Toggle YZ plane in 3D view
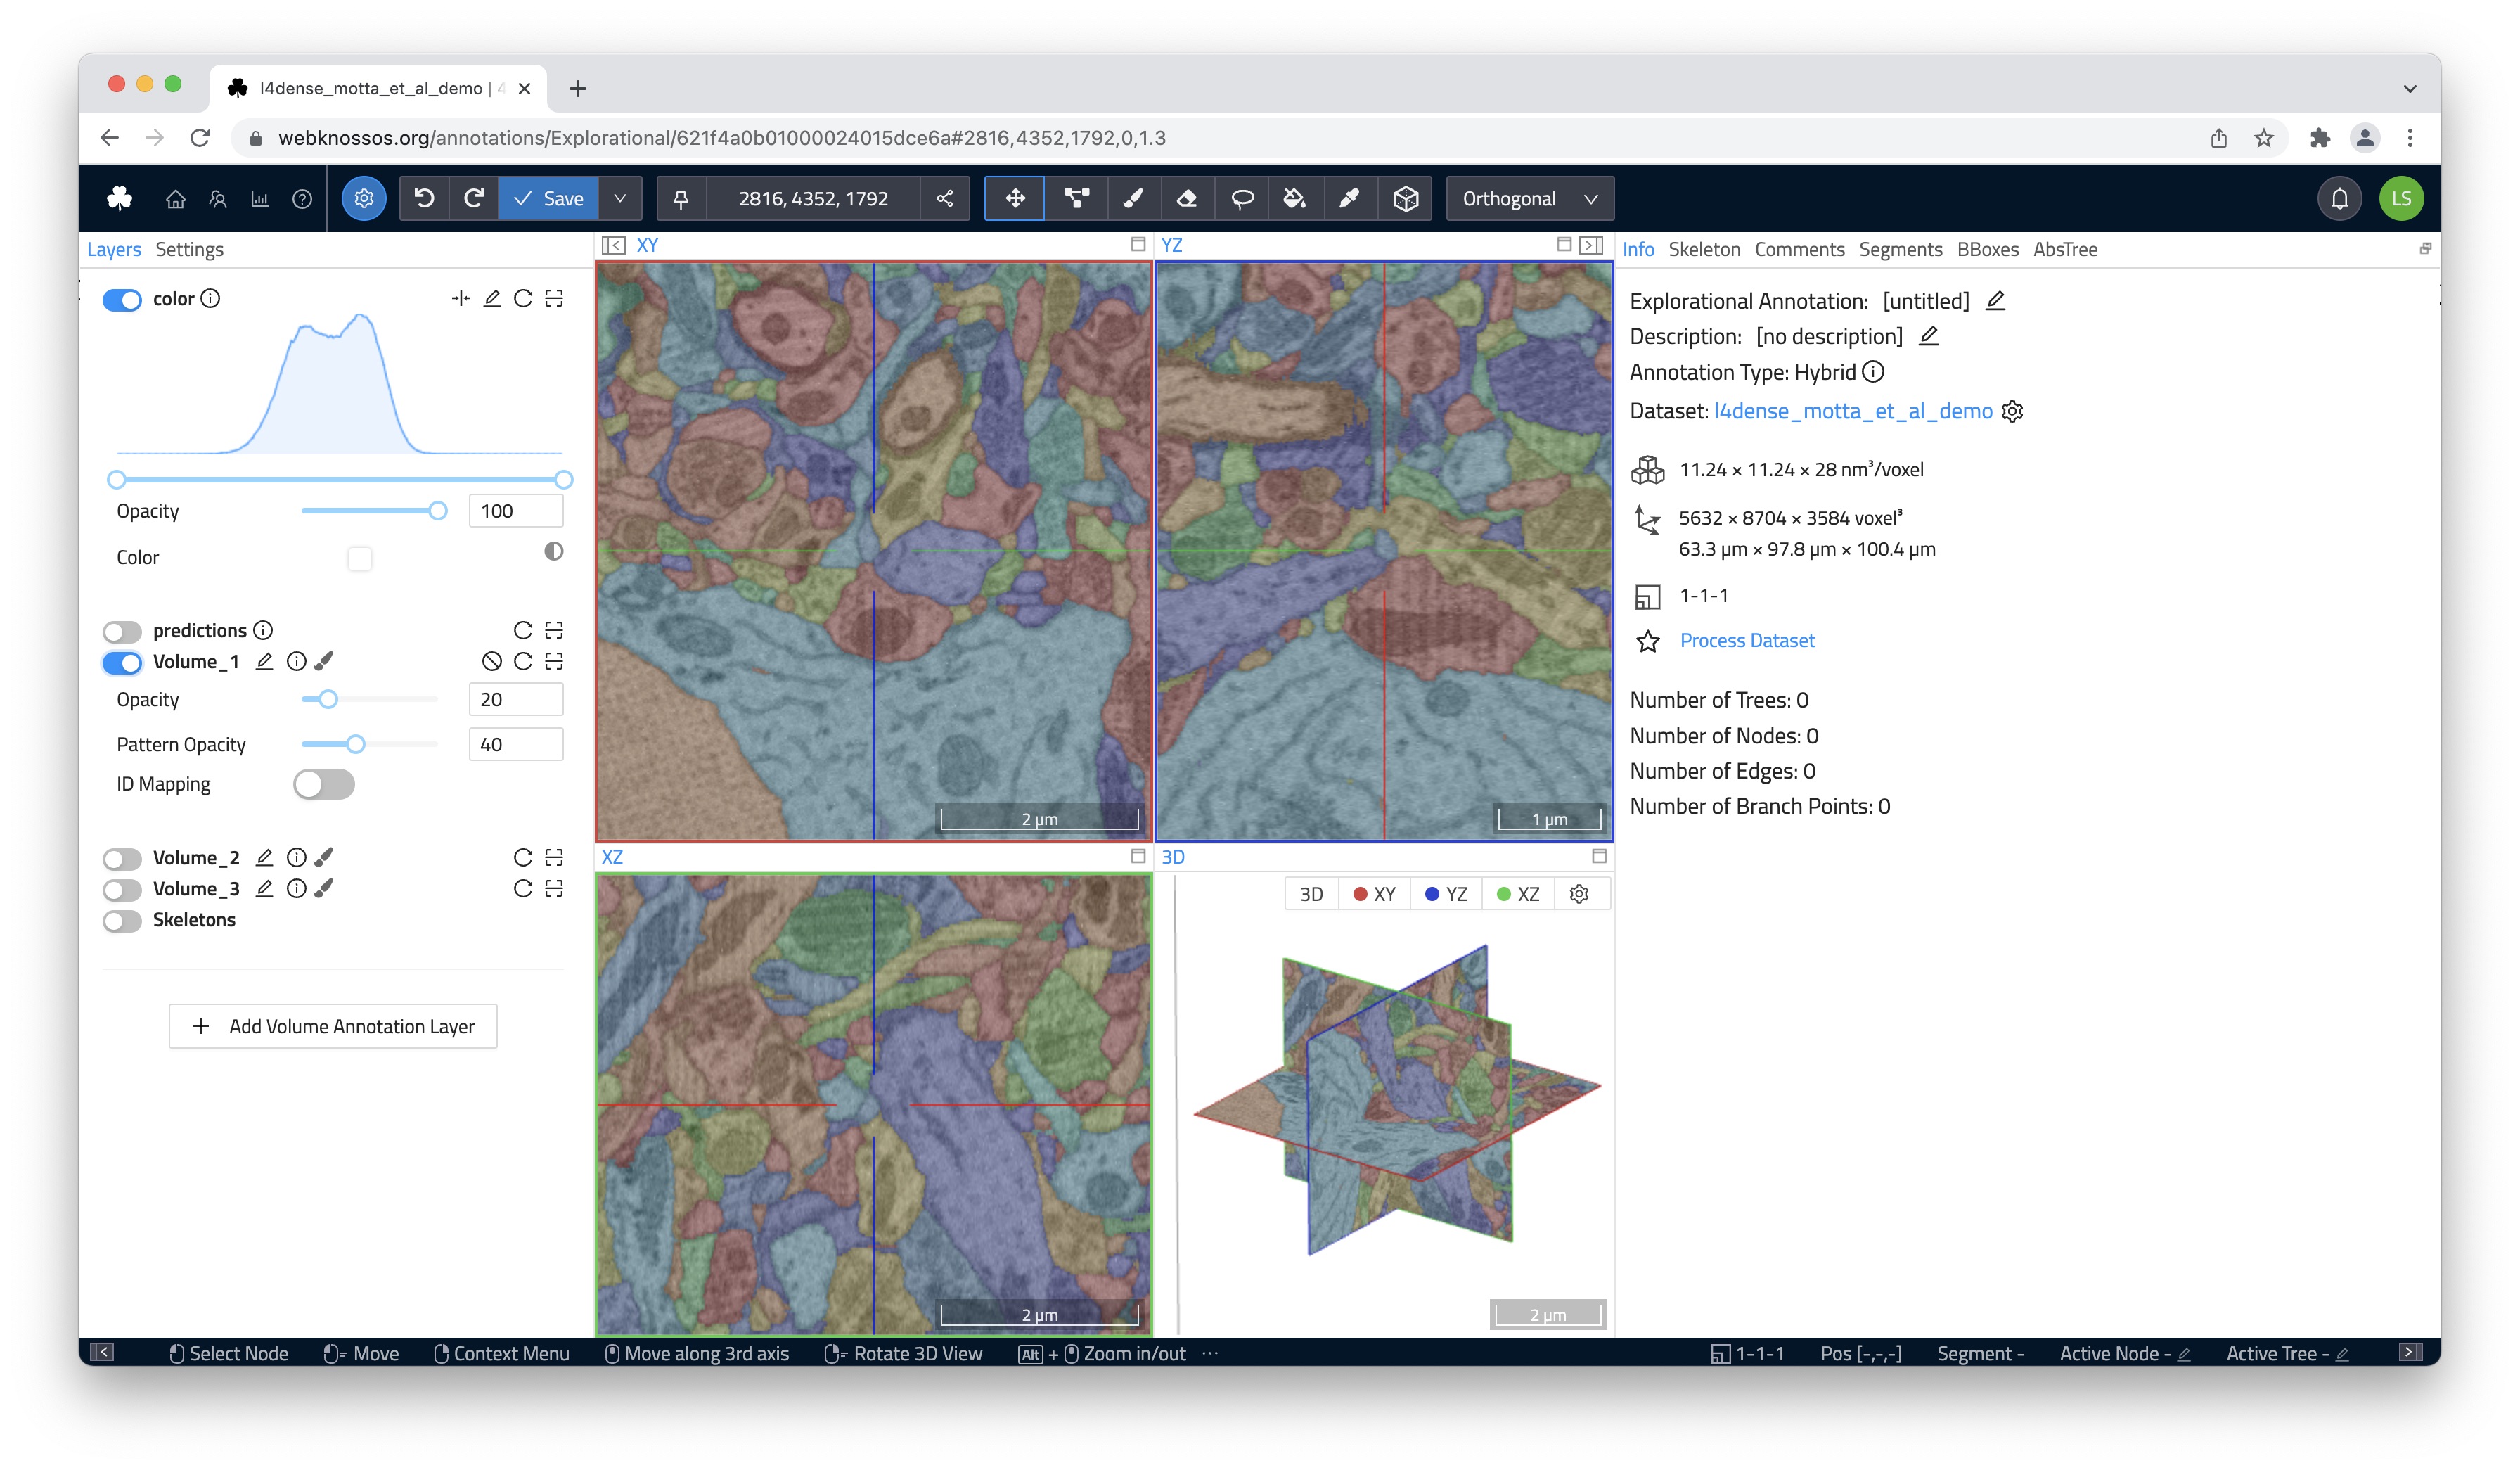2520x1470 pixels. (1446, 894)
